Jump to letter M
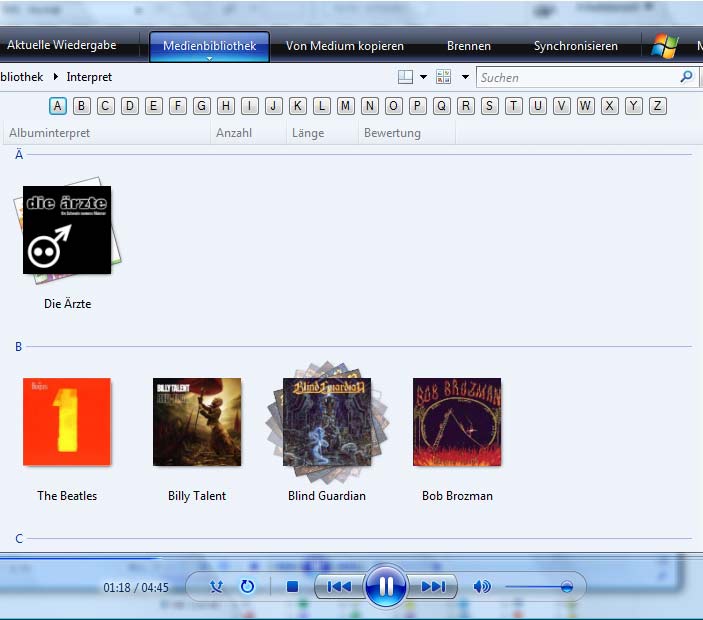Screen dimensions: 703x620 pyautogui.click(x=345, y=106)
